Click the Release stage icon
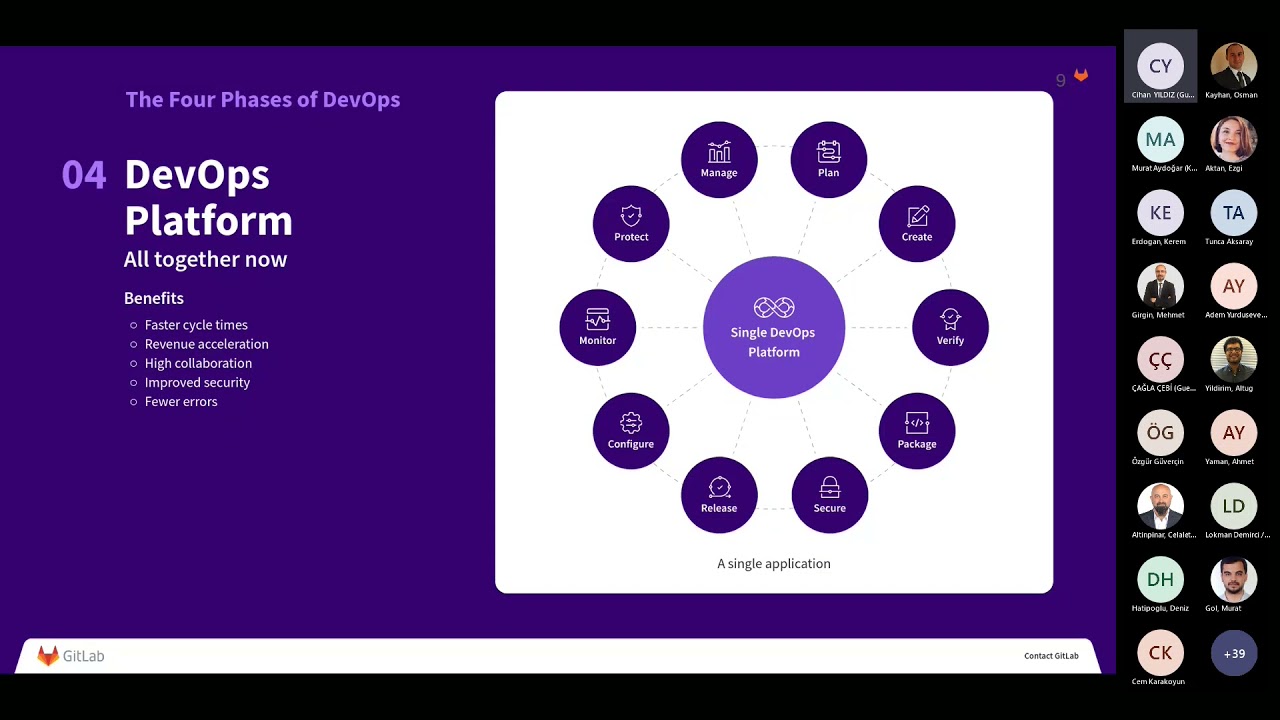Image resolution: width=1280 pixels, height=720 pixels. 719,495
